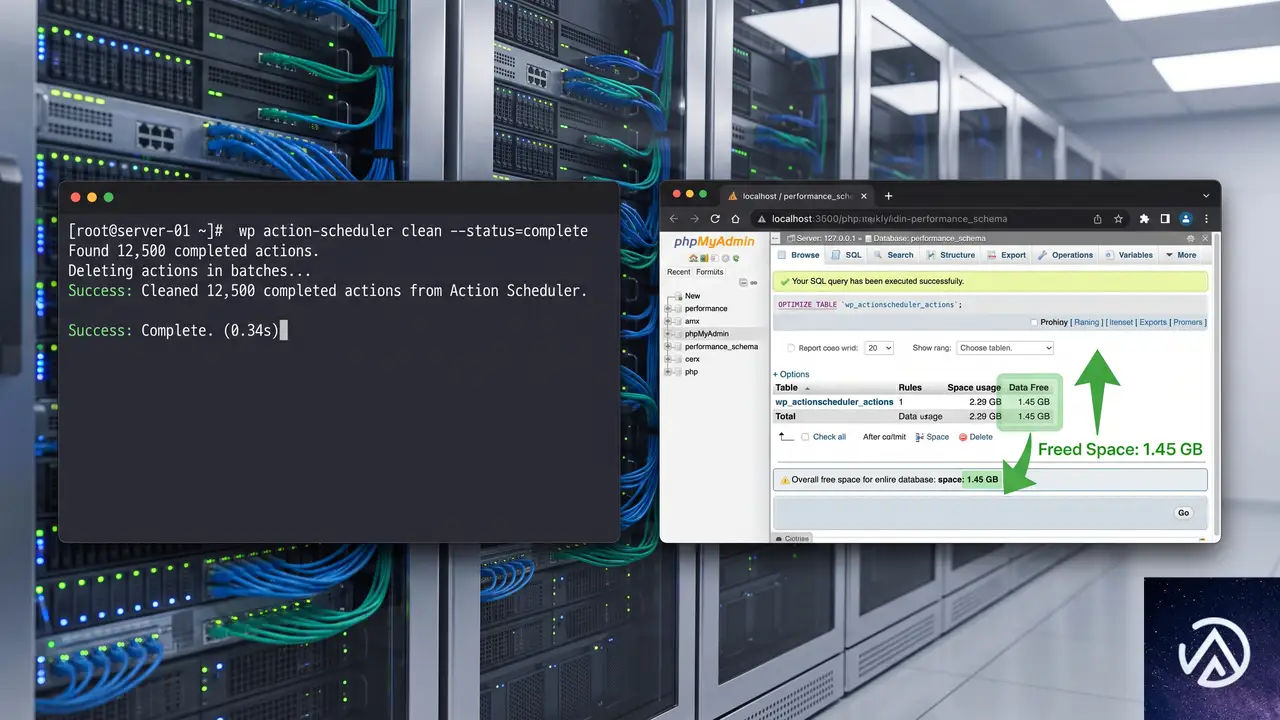The width and height of the screenshot is (1280, 720).
Task: Click the browser profile avatar icon
Action: [x=1186, y=219]
